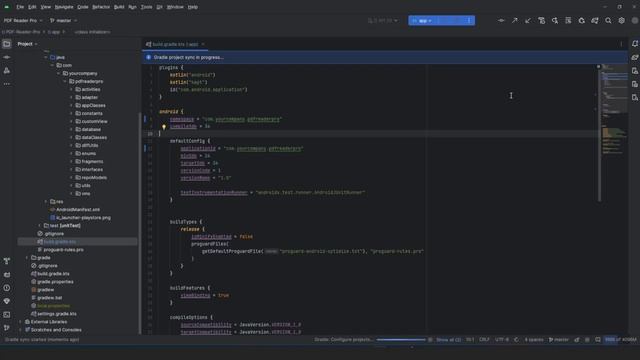
Task: Close the build.gradle.kts editor tab
Action: click(203, 44)
